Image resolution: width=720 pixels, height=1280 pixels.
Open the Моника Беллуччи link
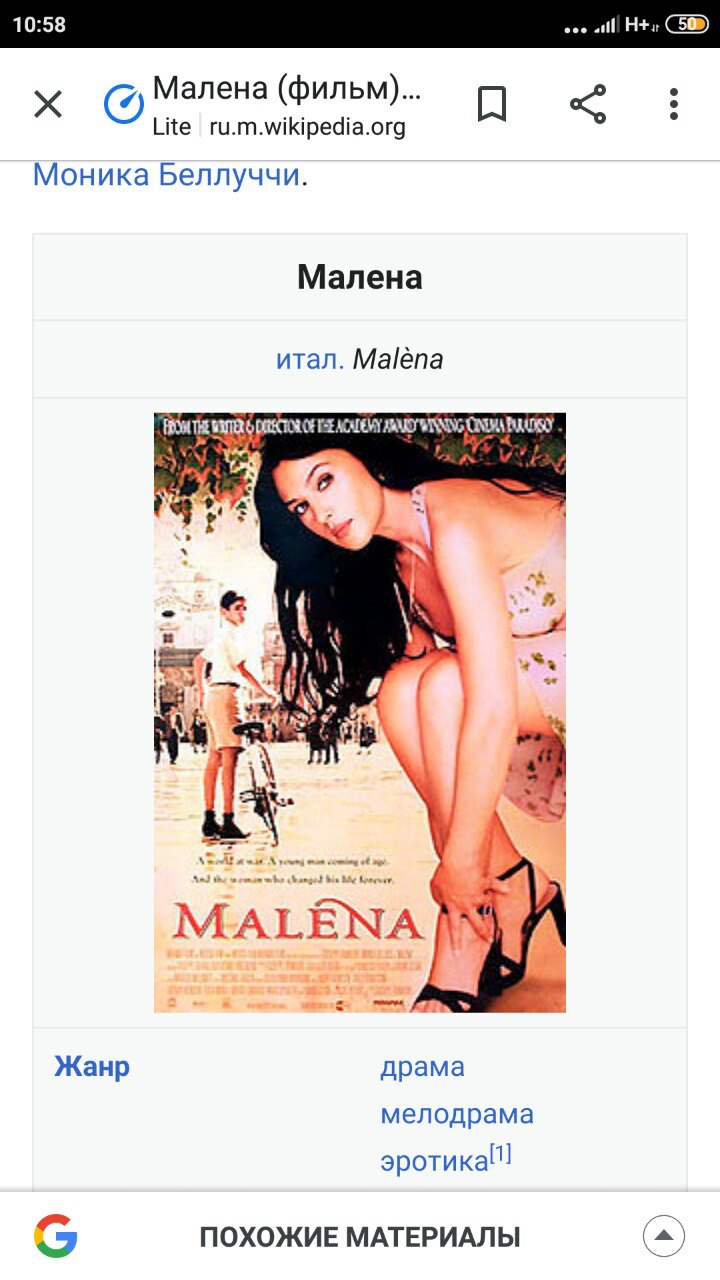(167, 175)
